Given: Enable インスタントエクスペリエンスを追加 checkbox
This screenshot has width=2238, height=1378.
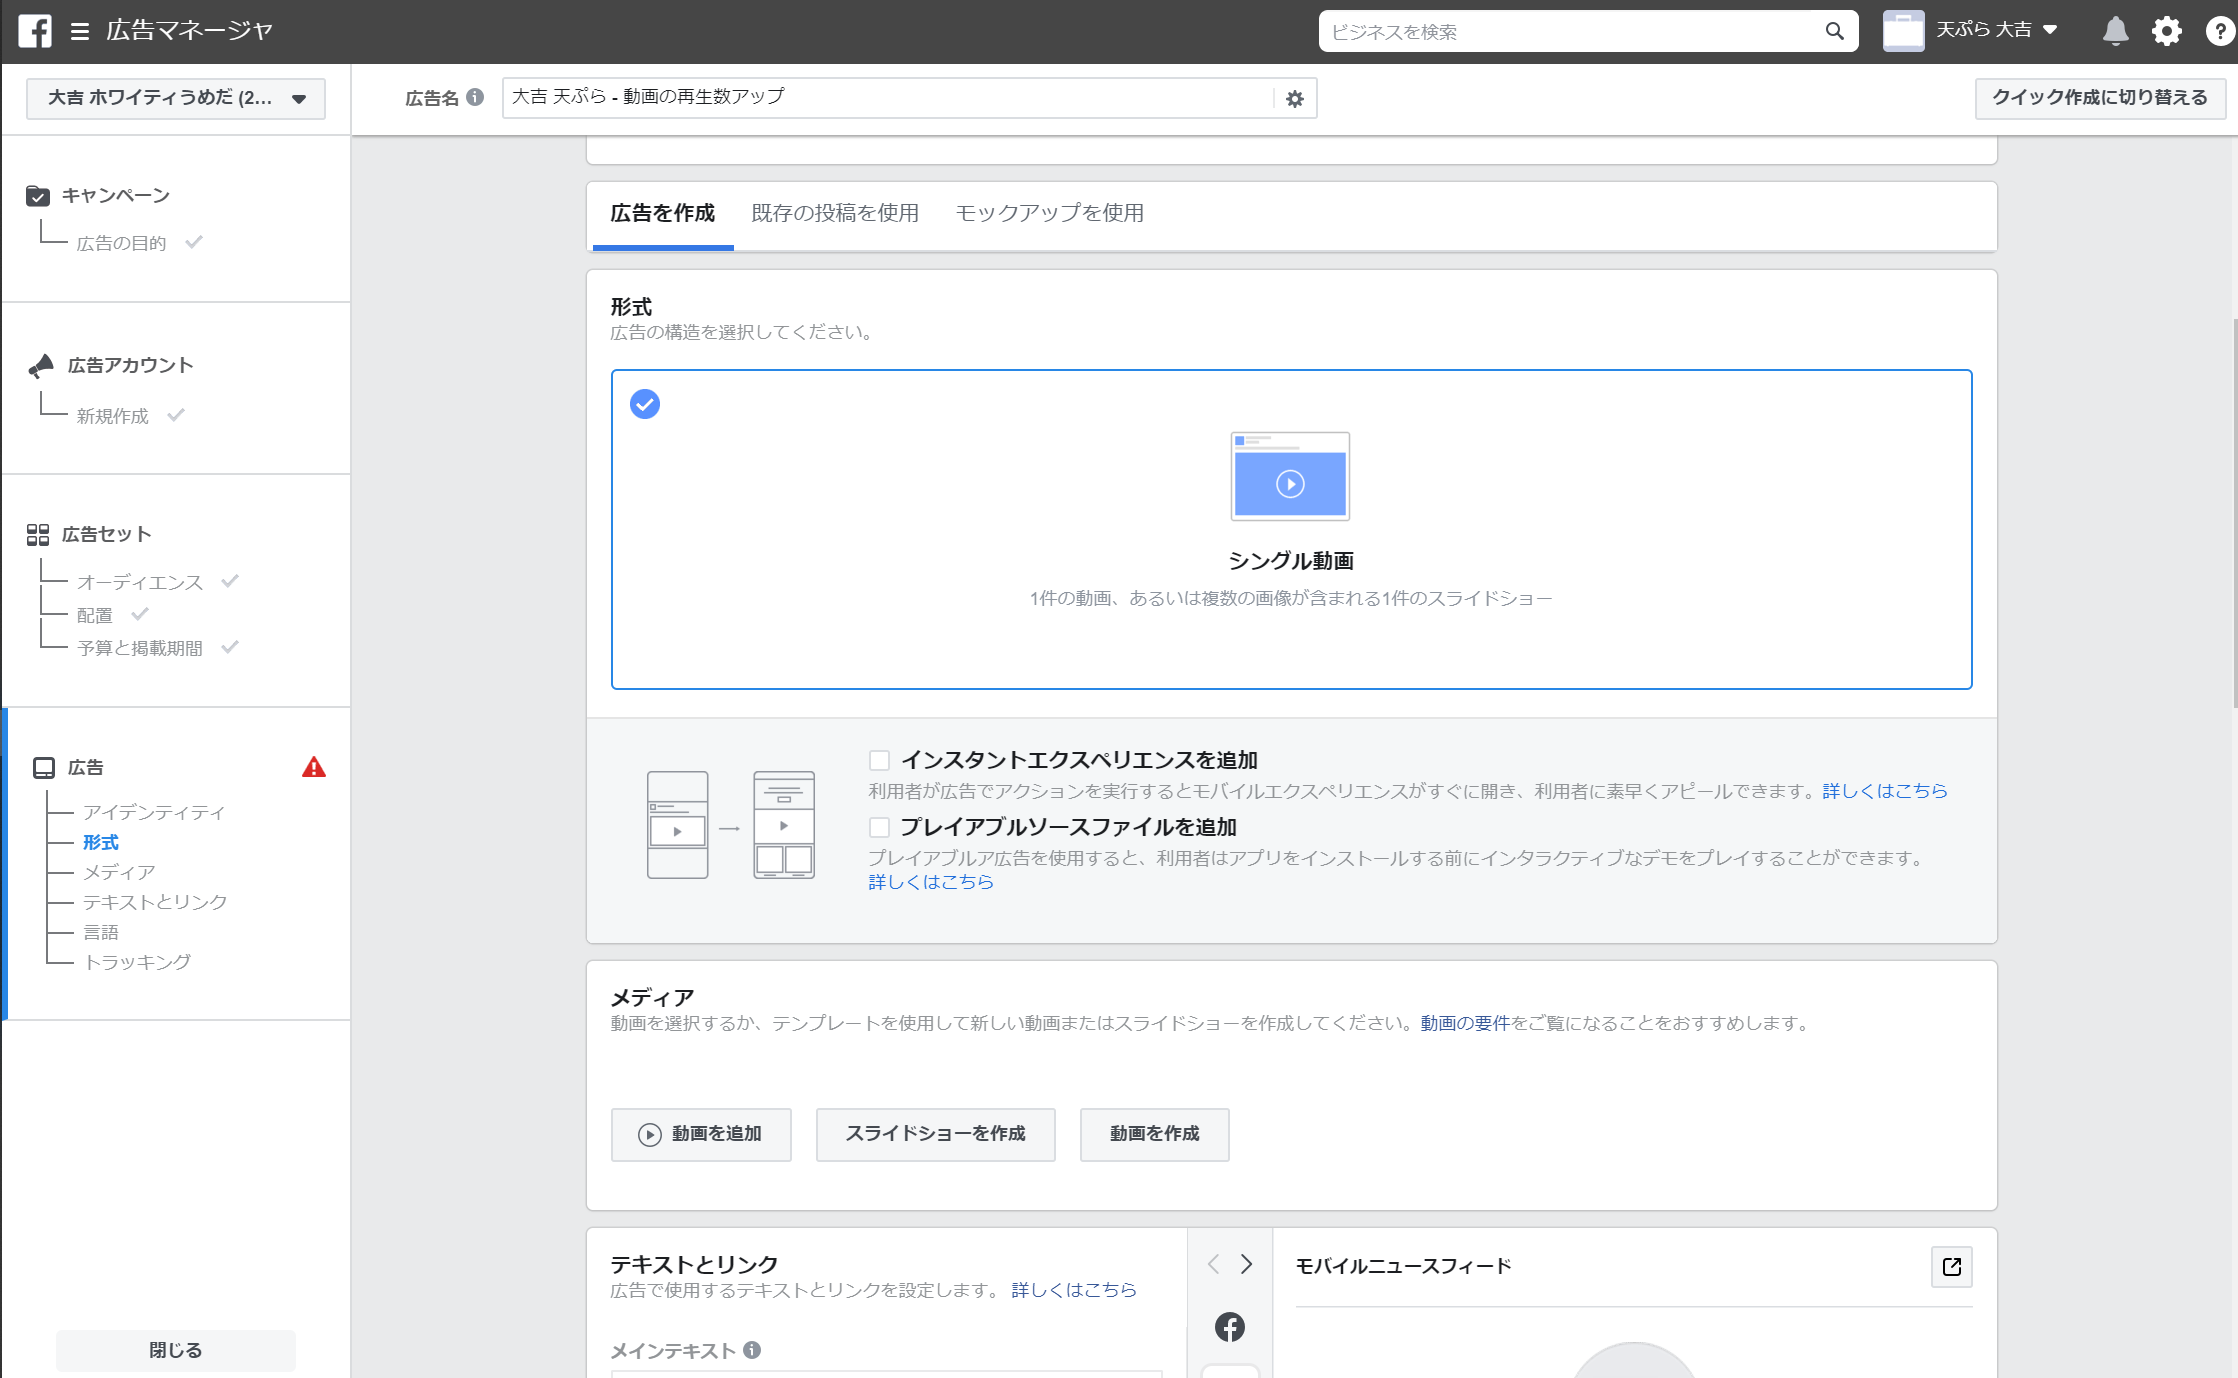Looking at the screenshot, I should click(x=879, y=761).
